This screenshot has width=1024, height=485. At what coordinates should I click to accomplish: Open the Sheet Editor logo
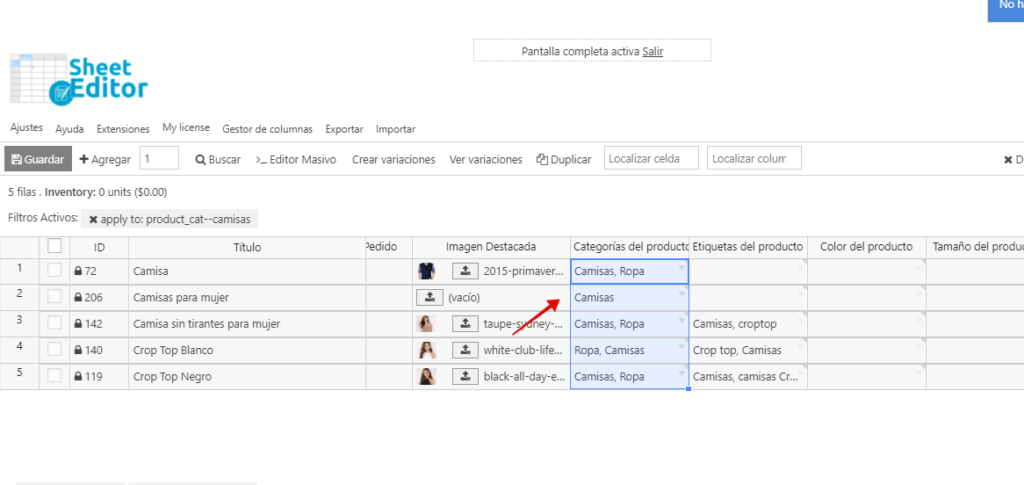point(79,79)
